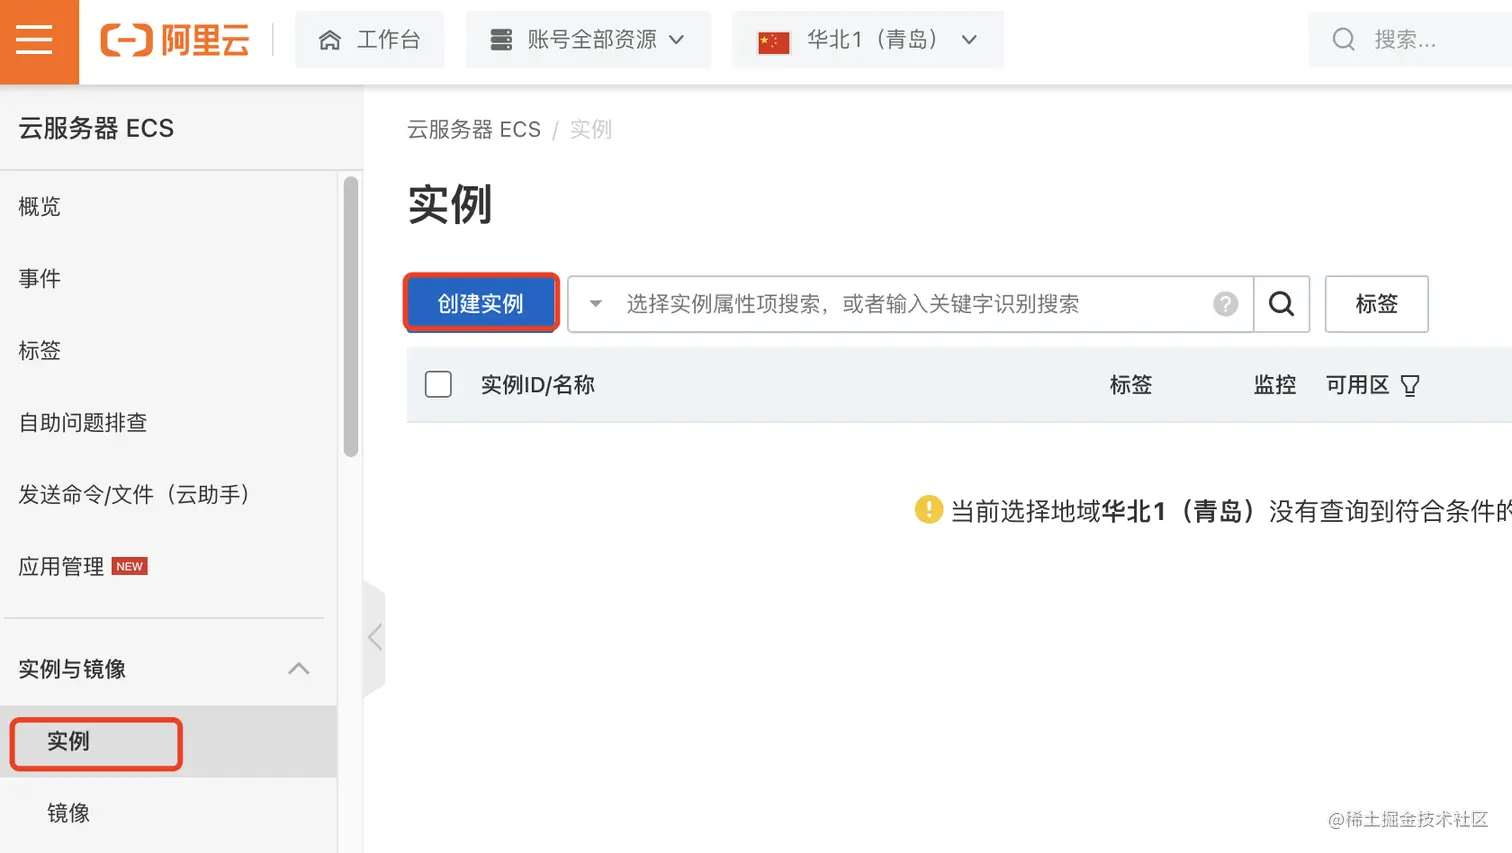Click the instance search magnifier button
The image size is (1512, 853).
[1282, 304]
